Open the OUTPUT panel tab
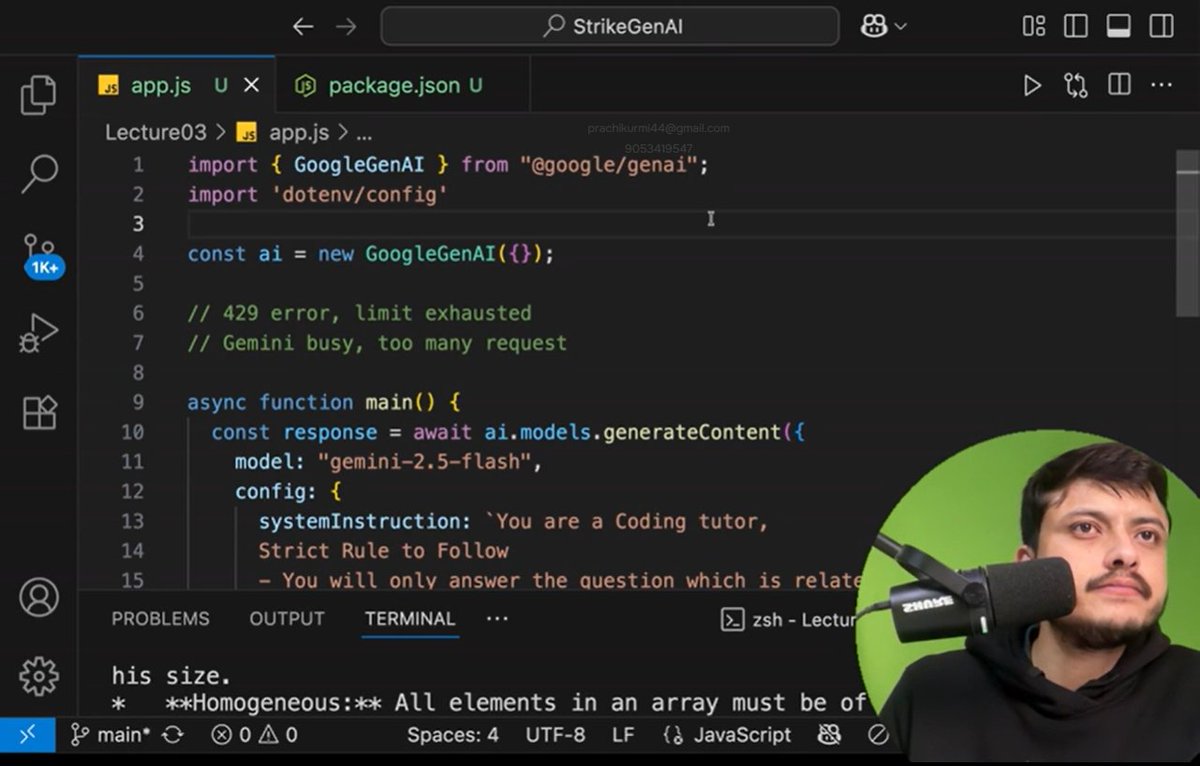 pos(287,619)
